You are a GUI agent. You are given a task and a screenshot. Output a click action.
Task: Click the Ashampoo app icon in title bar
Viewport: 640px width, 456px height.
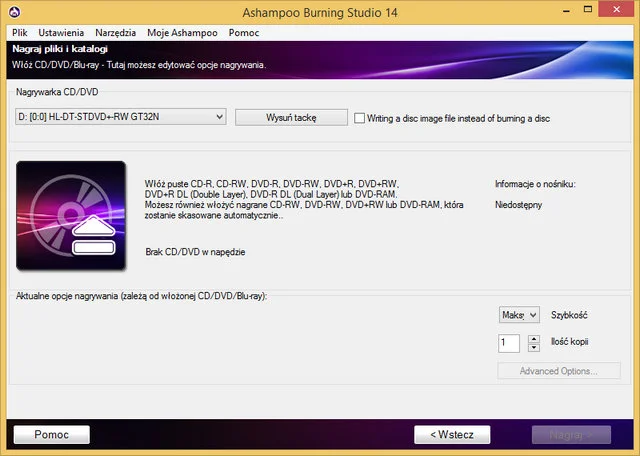click(x=13, y=12)
